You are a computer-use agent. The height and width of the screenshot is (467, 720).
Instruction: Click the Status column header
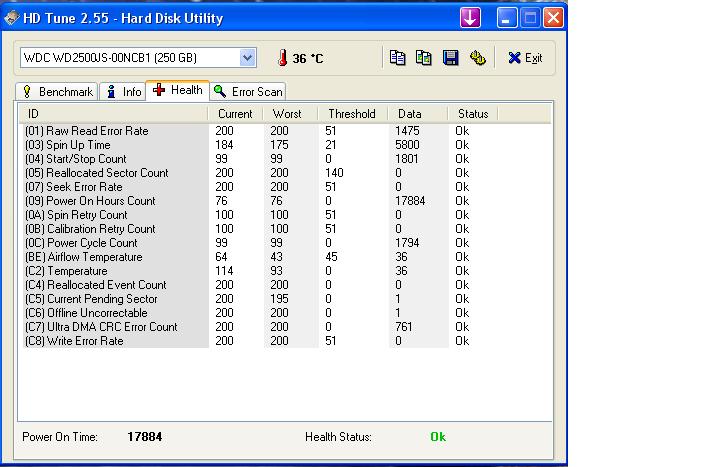click(472, 114)
